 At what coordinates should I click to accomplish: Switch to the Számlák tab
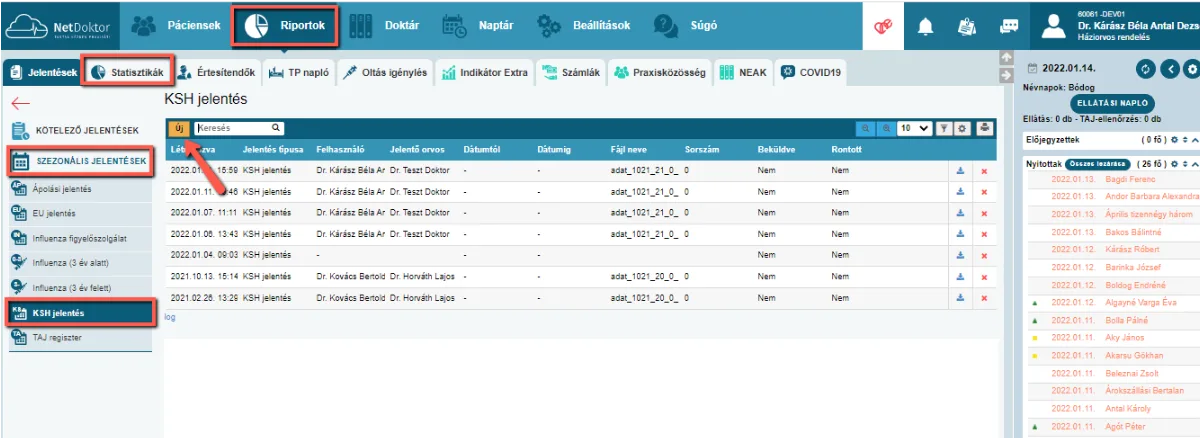571,72
